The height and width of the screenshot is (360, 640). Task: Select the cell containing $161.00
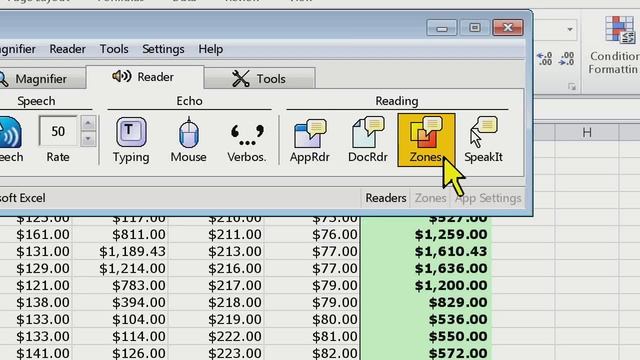[36, 235]
